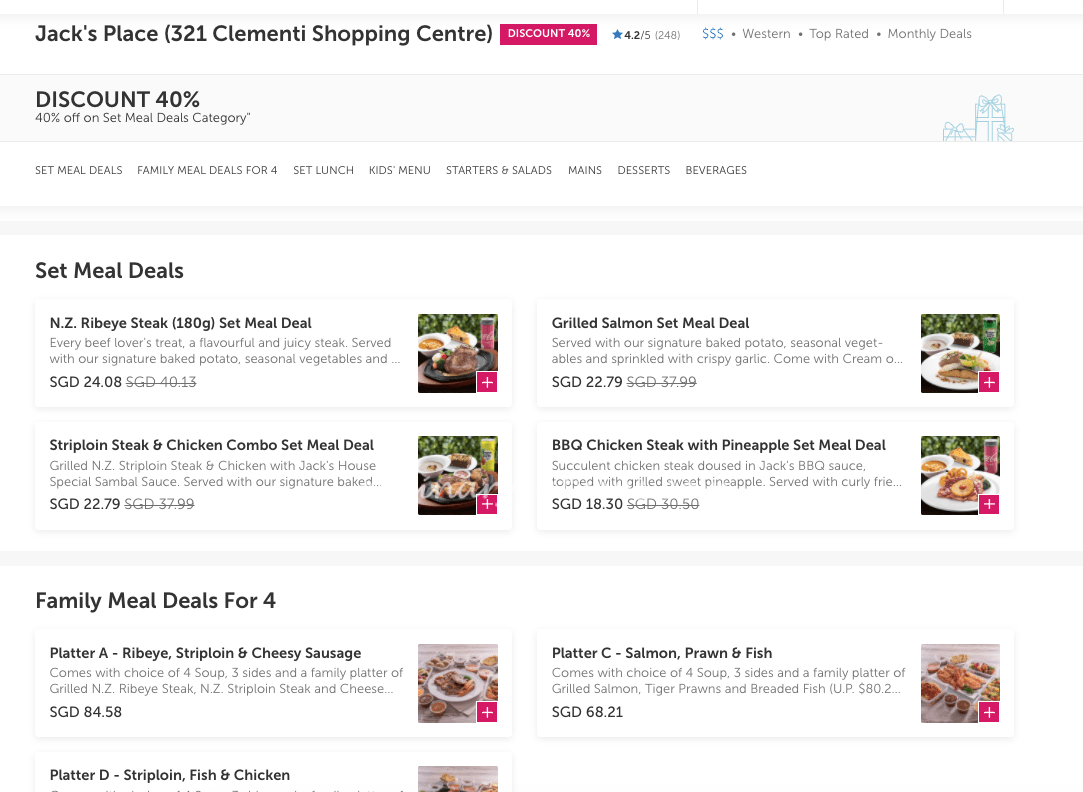Viewport: 1083px width, 792px height.
Task: Click 'Grilled N.Z. Striploin Steak & Chicken' description
Action: [x=215, y=474]
